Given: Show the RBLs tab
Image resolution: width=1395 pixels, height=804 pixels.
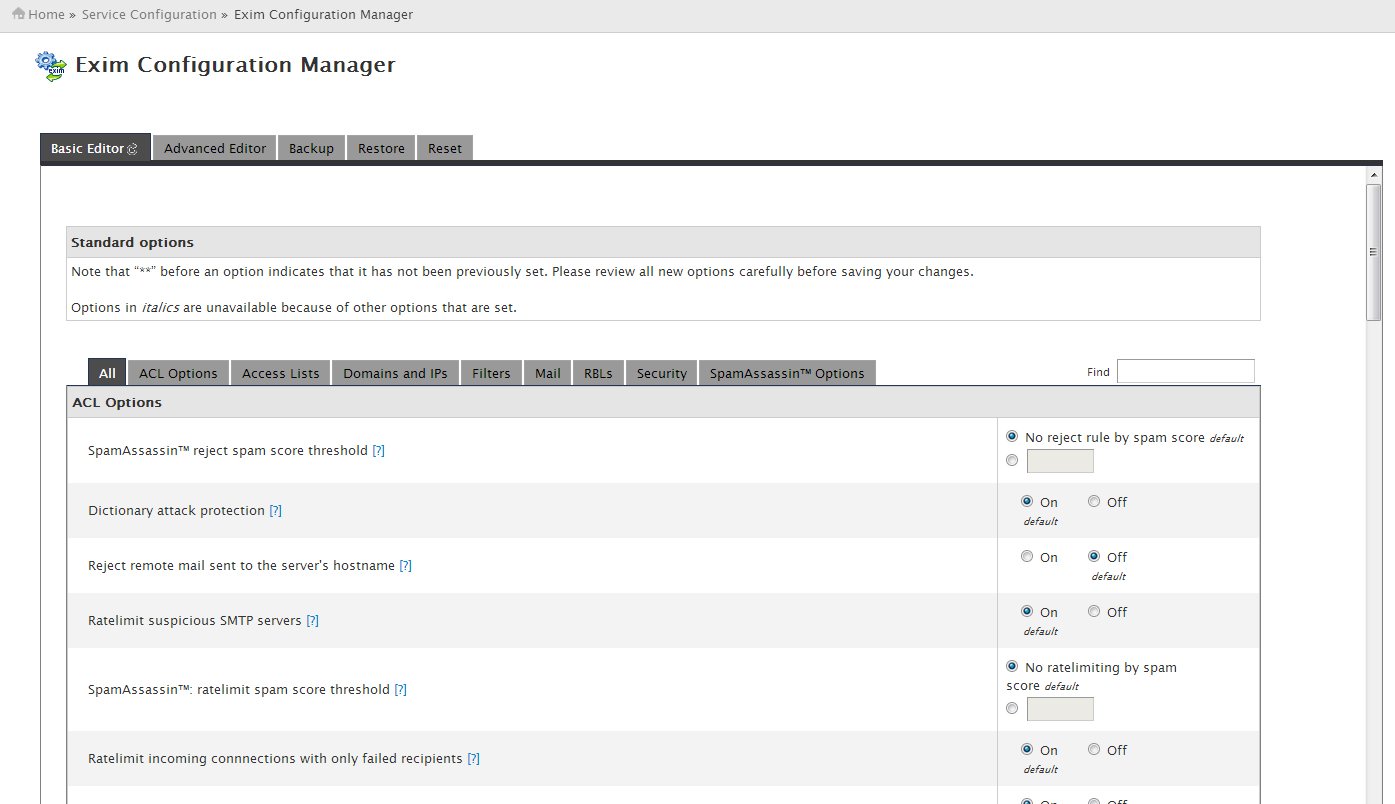Looking at the screenshot, I should pyautogui.click(x=599, y=373).
